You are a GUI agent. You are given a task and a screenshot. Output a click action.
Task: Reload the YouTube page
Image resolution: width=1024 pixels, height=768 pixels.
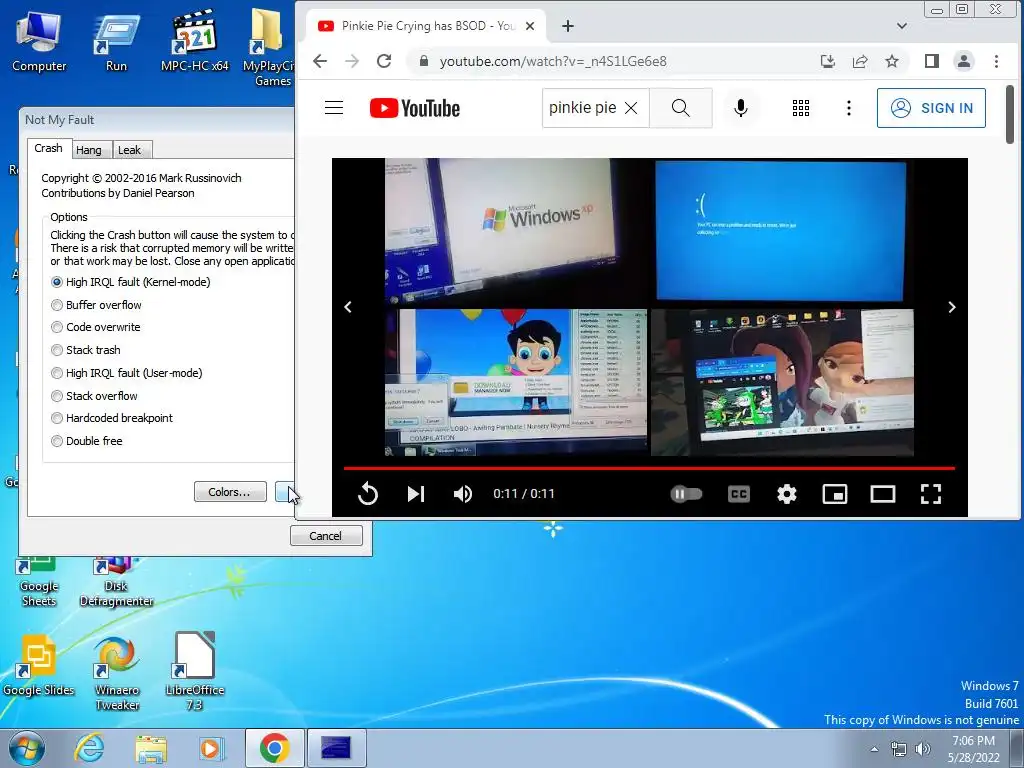[x=384, y=61]
